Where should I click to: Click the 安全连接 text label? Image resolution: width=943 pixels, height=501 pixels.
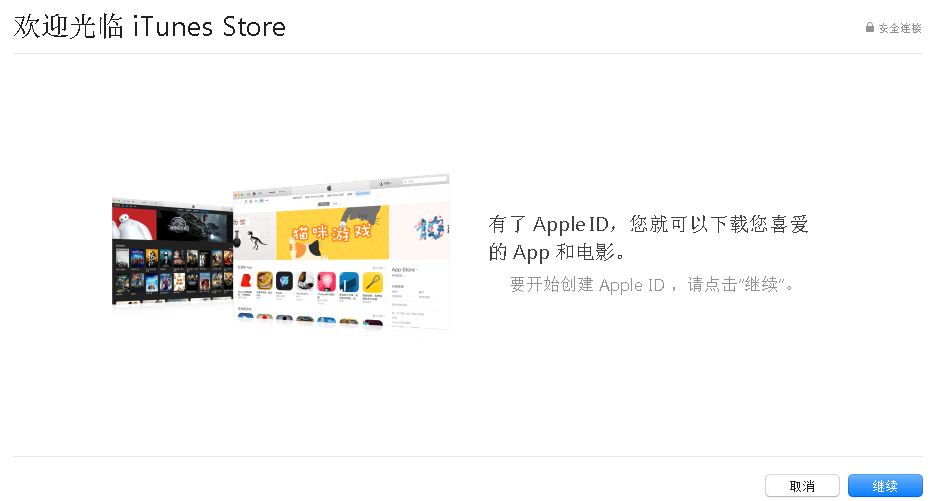[x=900, y=28]
